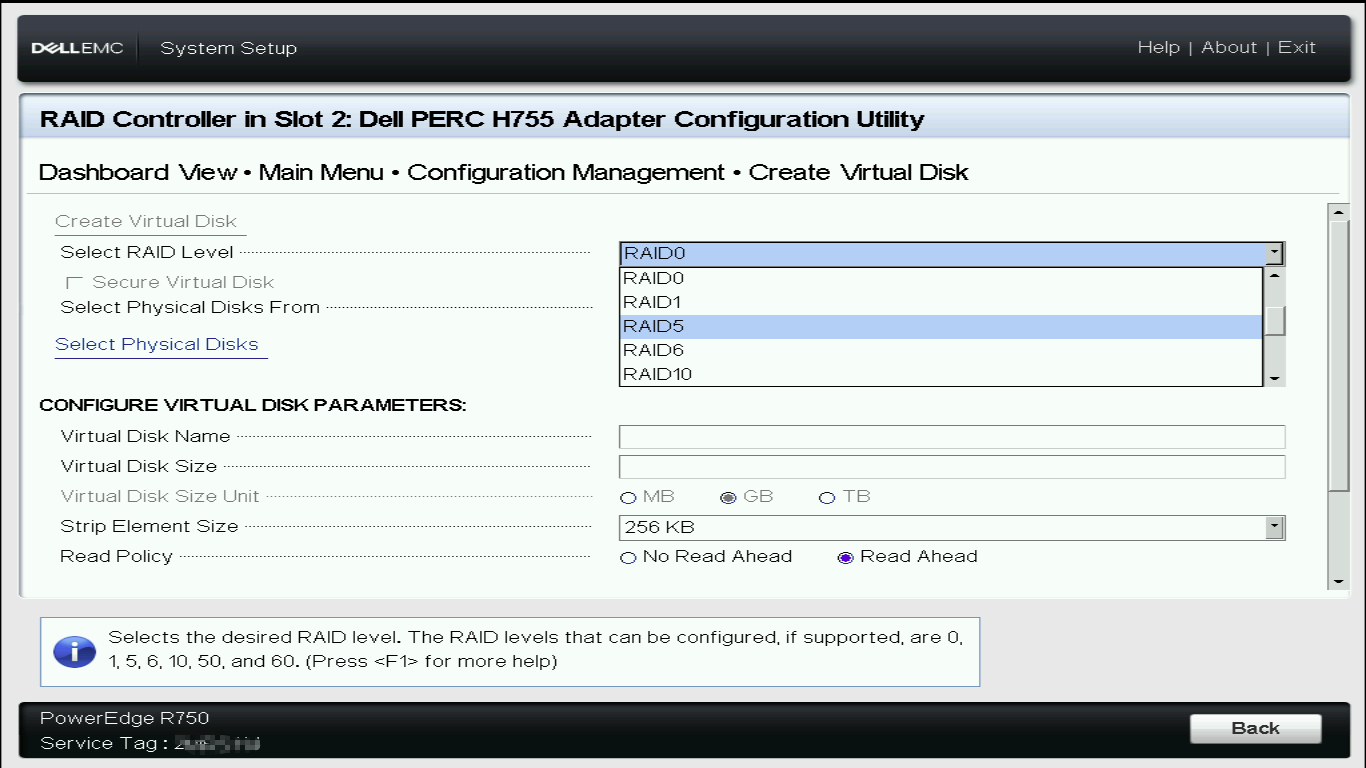Image resolution: width=1366 pixels, height=768 pixels.
Task: Click the Virtual Disk Name input field
Action: click(951, 437)
